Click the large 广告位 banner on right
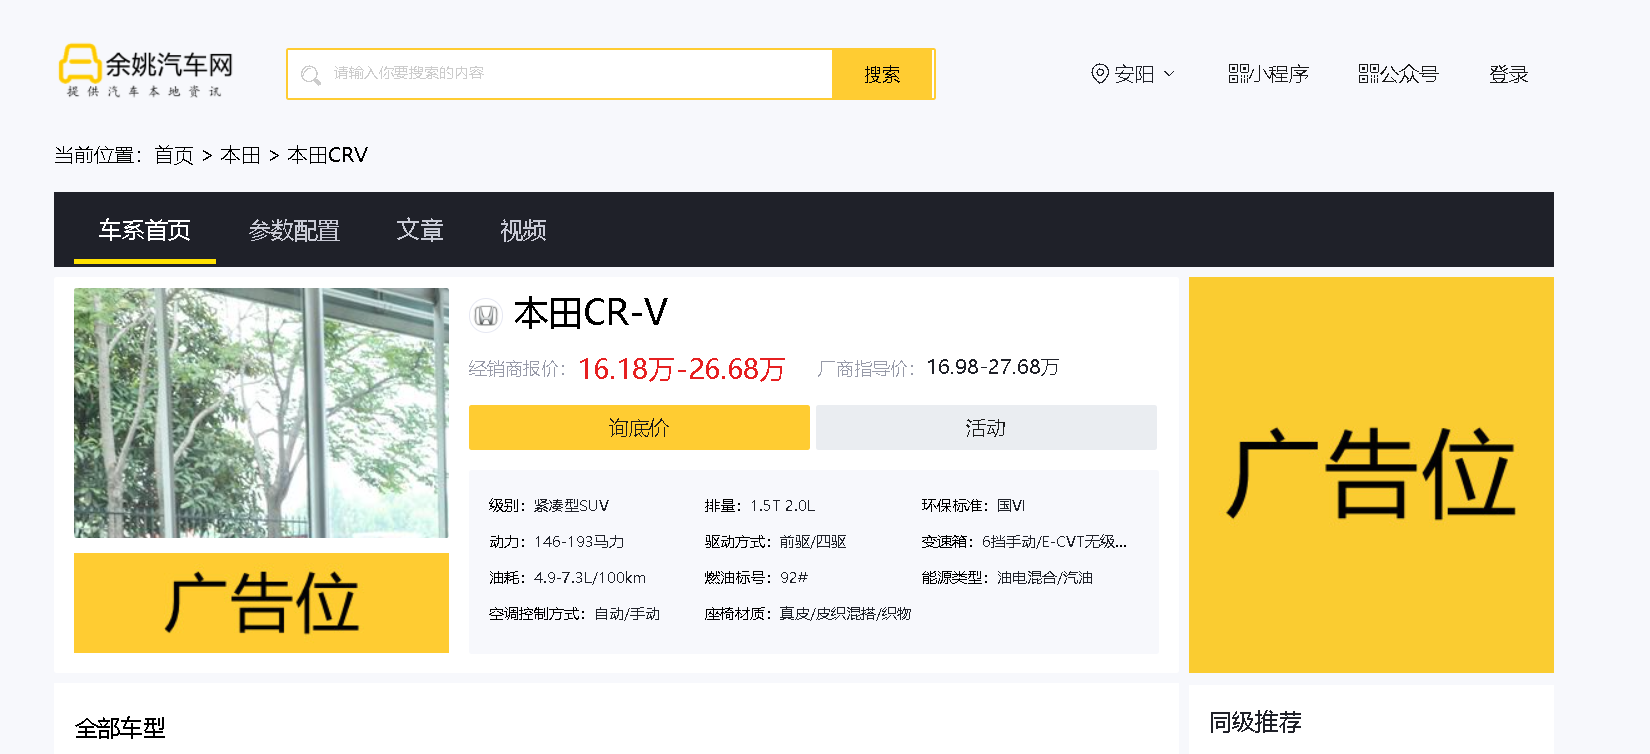The width and height of the screenshot is (1650, 754). [1371, 475]
